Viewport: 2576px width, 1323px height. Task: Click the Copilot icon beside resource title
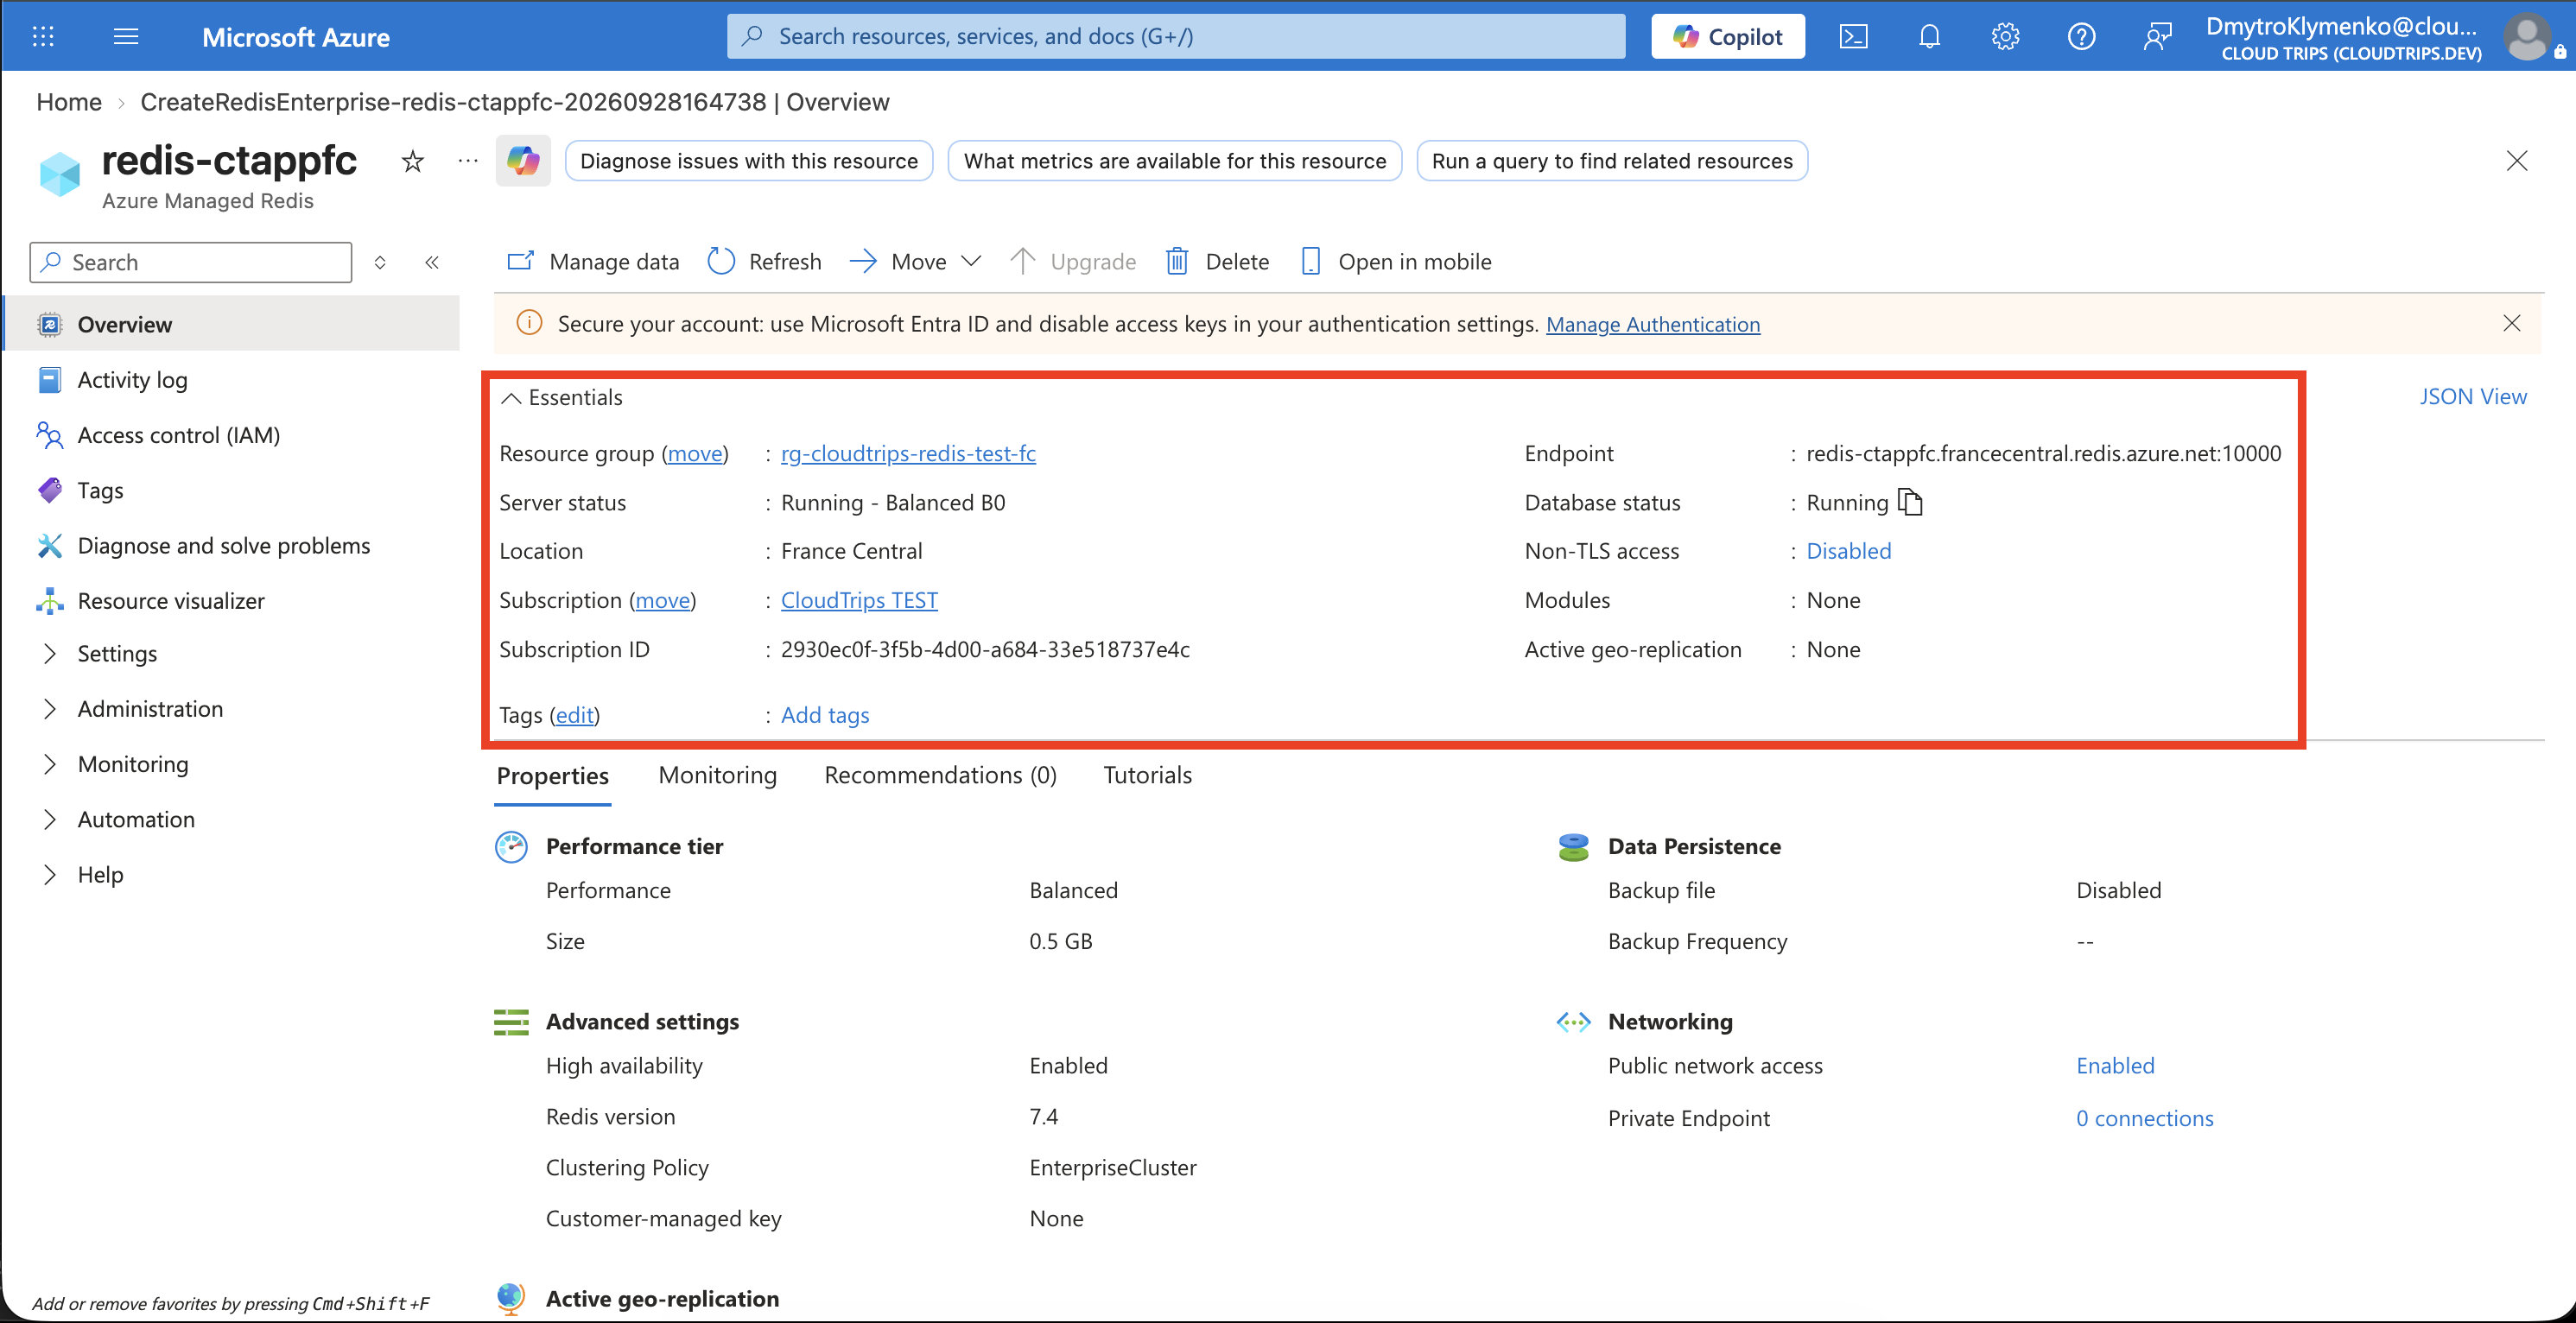523,161
